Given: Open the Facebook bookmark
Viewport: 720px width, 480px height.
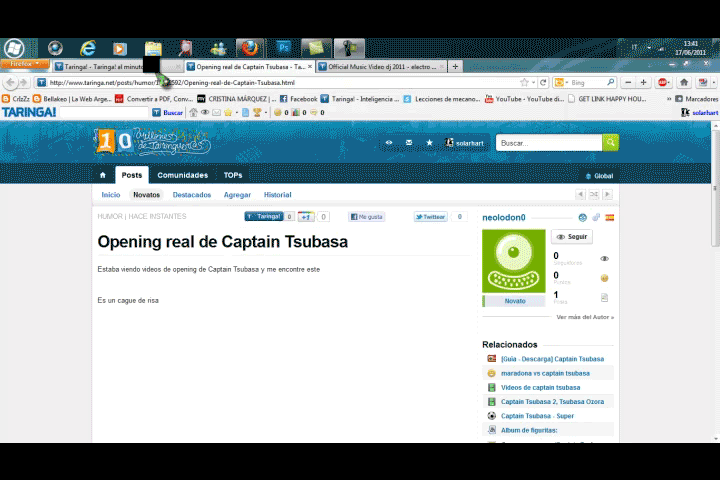Looking at the screenshot, I should pos(298,99).
